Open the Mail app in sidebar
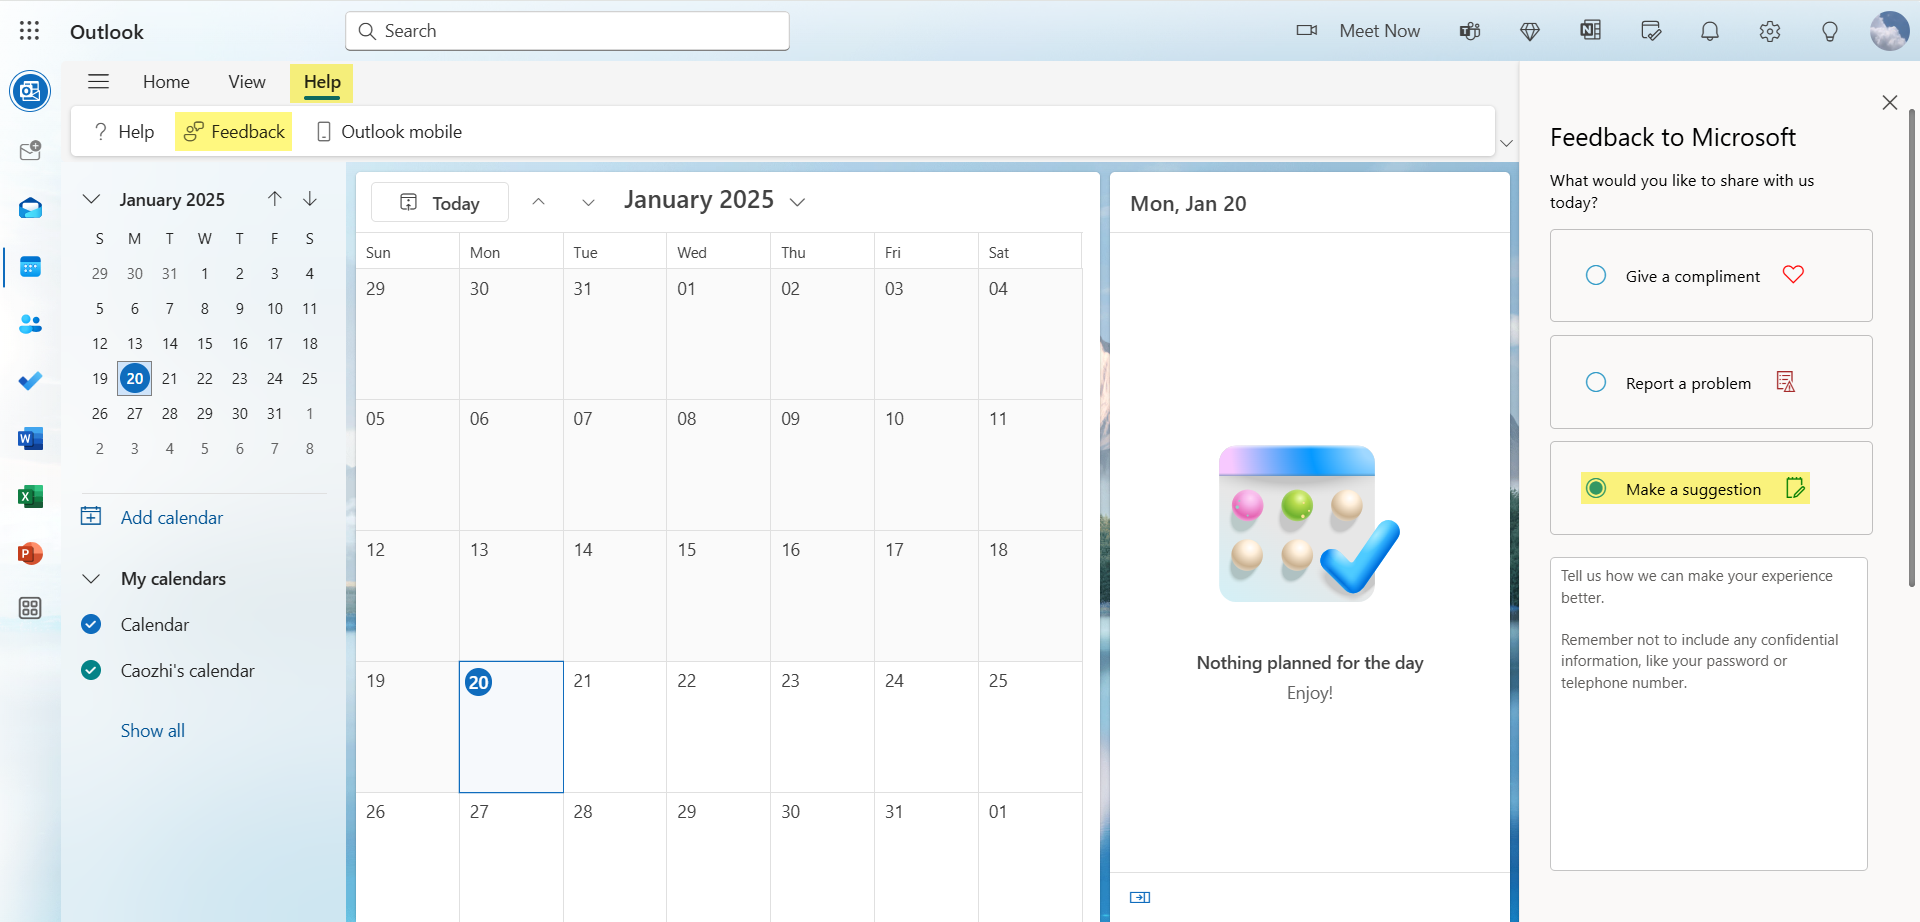Image resolution: width=1920 pixels, height=922 pixels. [30, 208]
